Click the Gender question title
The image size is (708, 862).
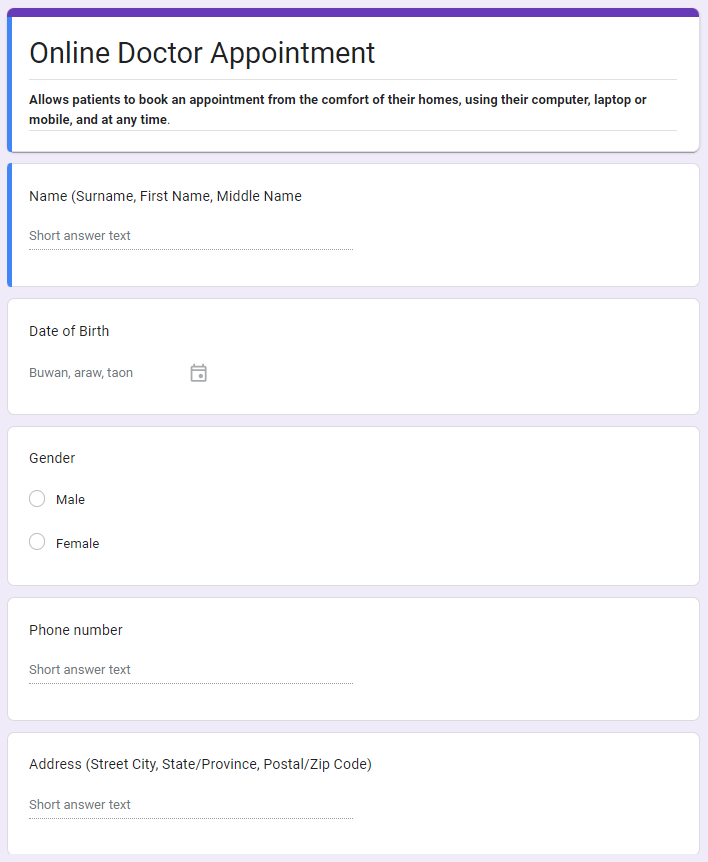(52, 458)
